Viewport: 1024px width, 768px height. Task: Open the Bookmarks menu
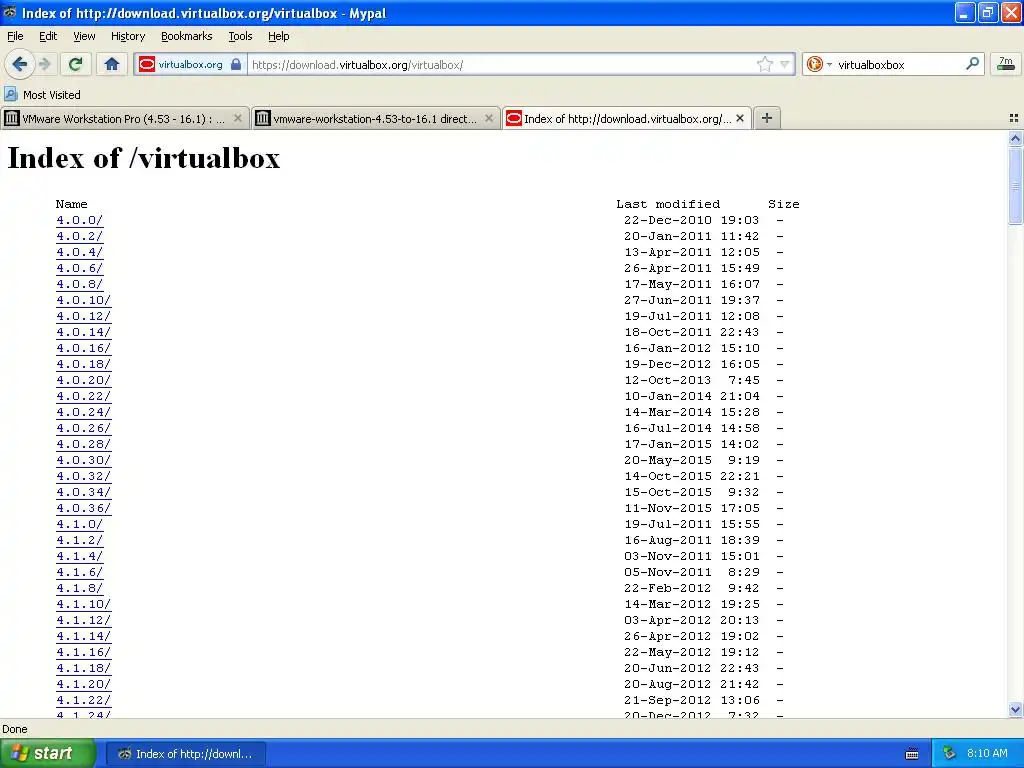point(186,36)
